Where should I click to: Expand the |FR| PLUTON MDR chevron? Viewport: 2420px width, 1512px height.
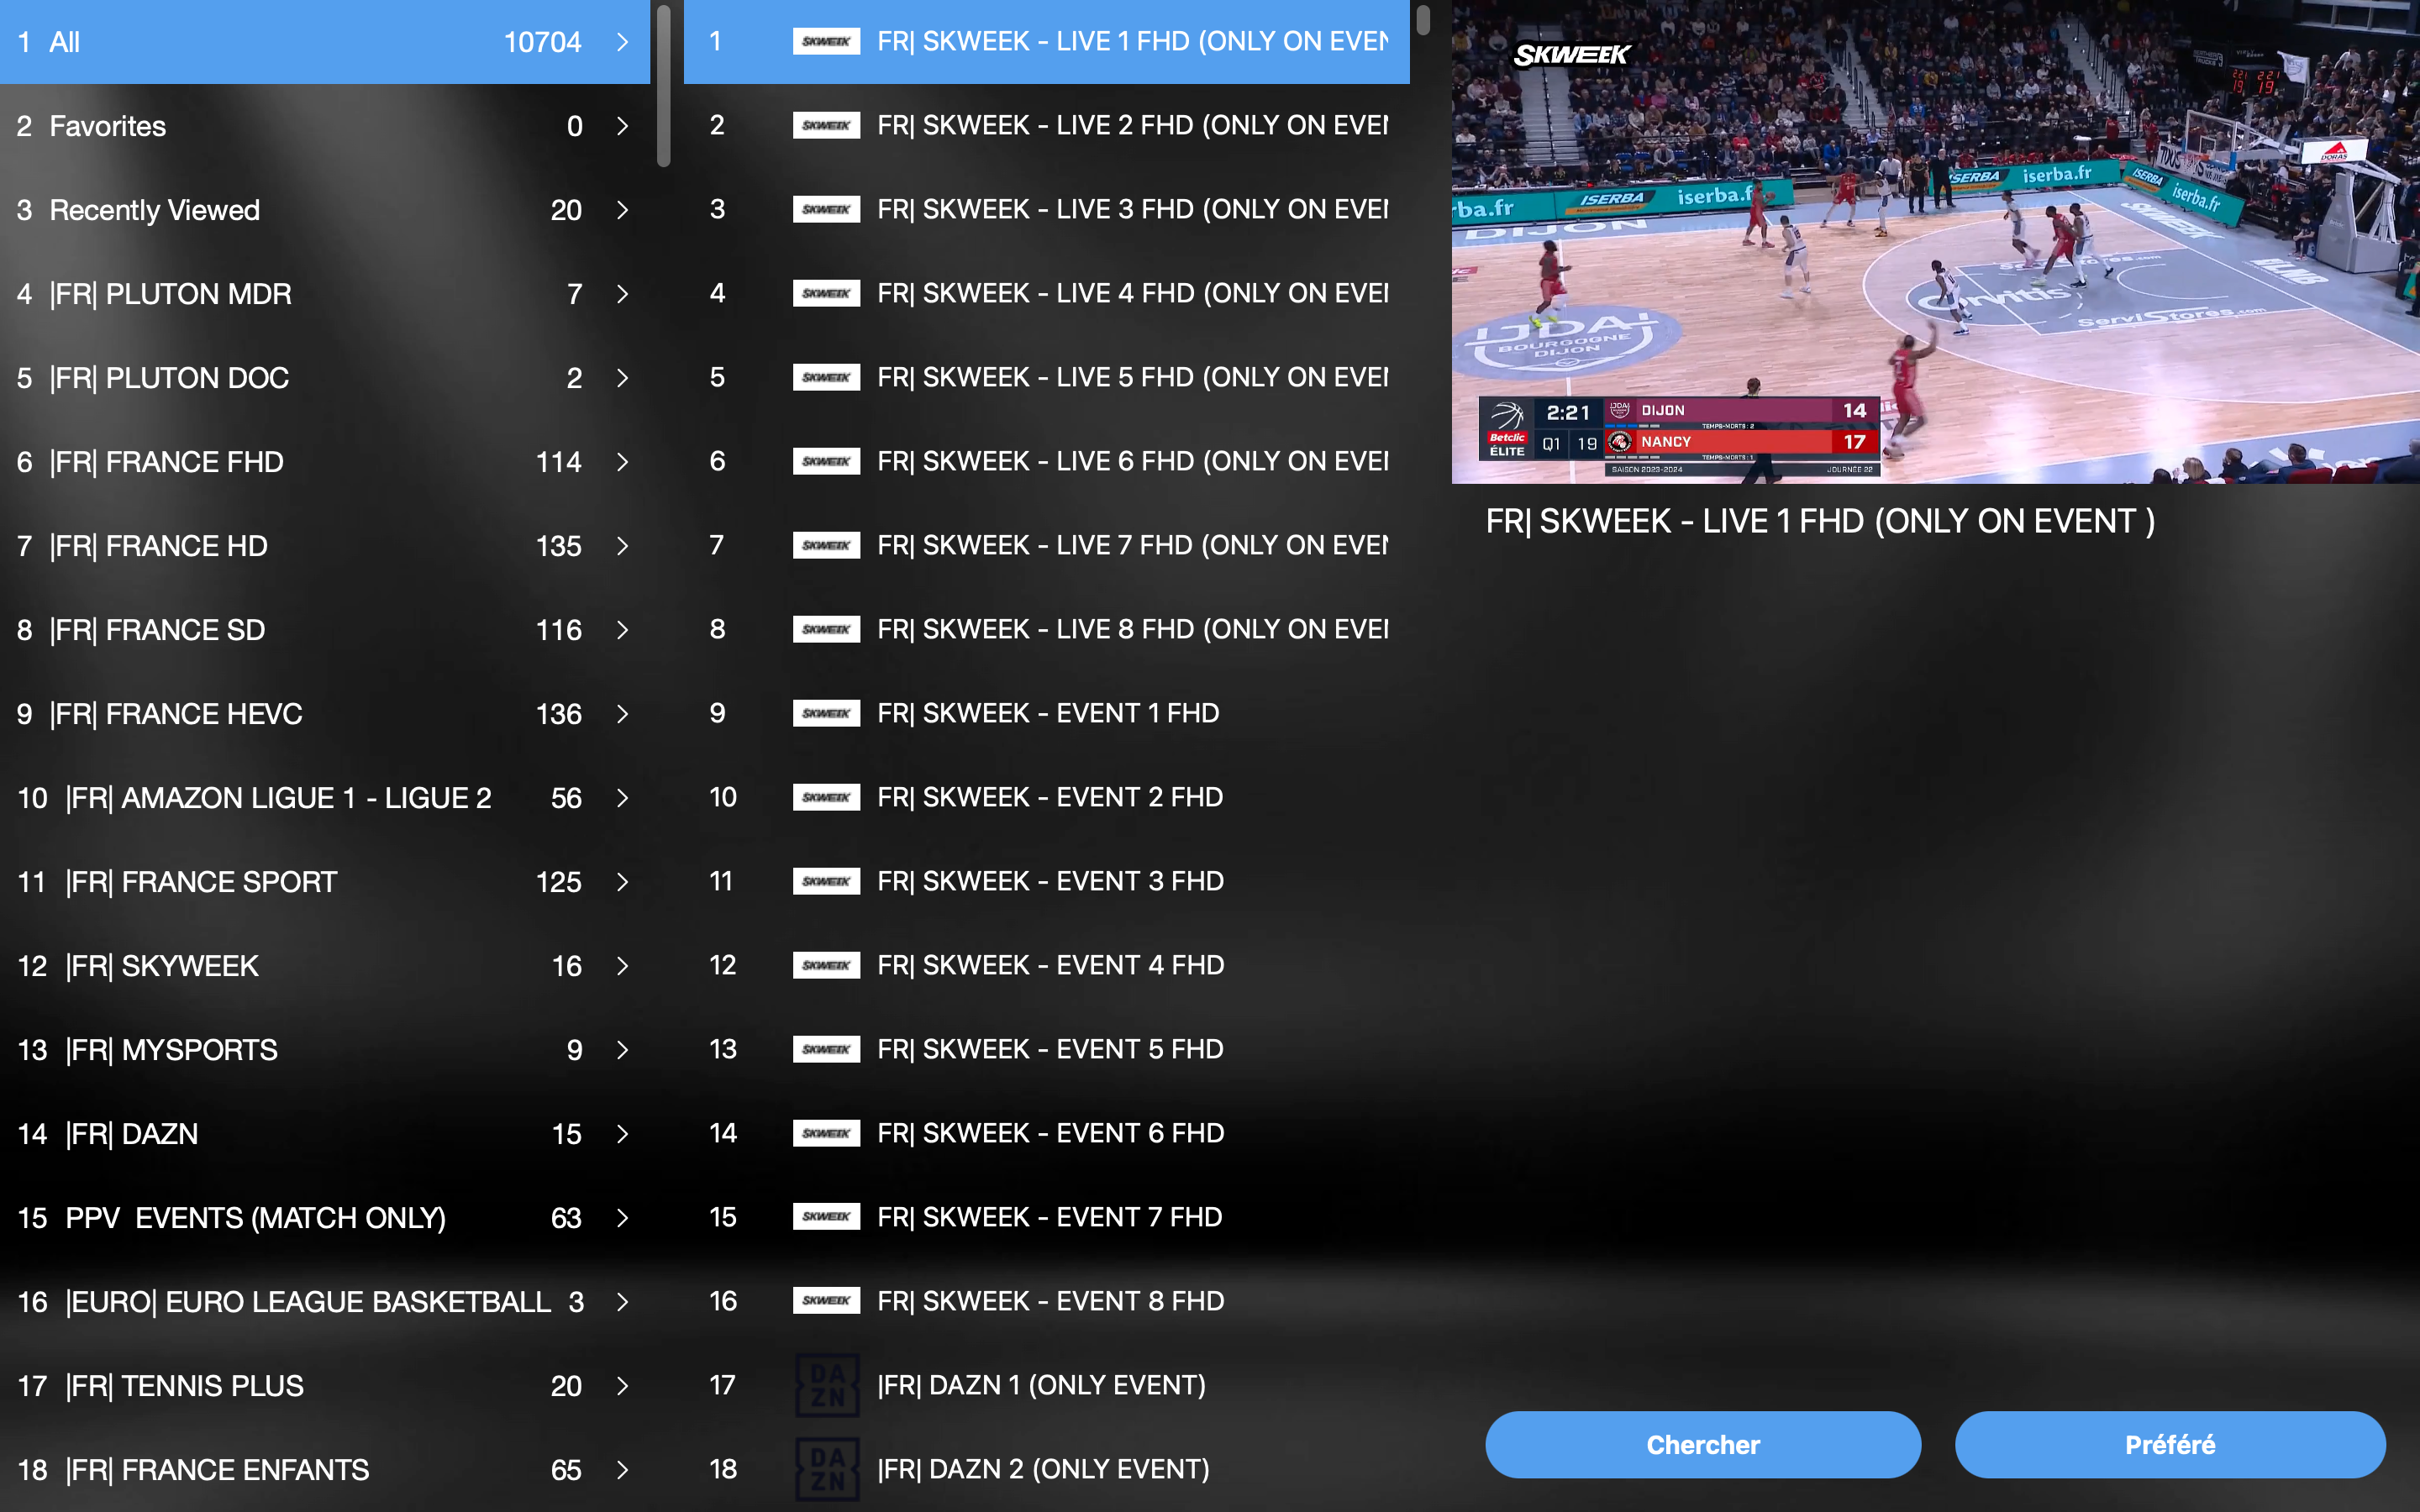click(x=623, y=294)
